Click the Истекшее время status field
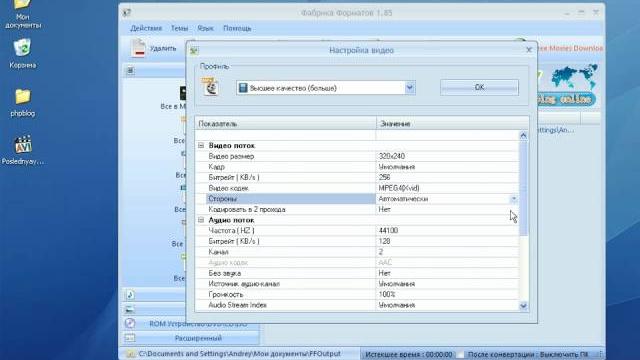This screenshot has height=360, width=640. 409,354
